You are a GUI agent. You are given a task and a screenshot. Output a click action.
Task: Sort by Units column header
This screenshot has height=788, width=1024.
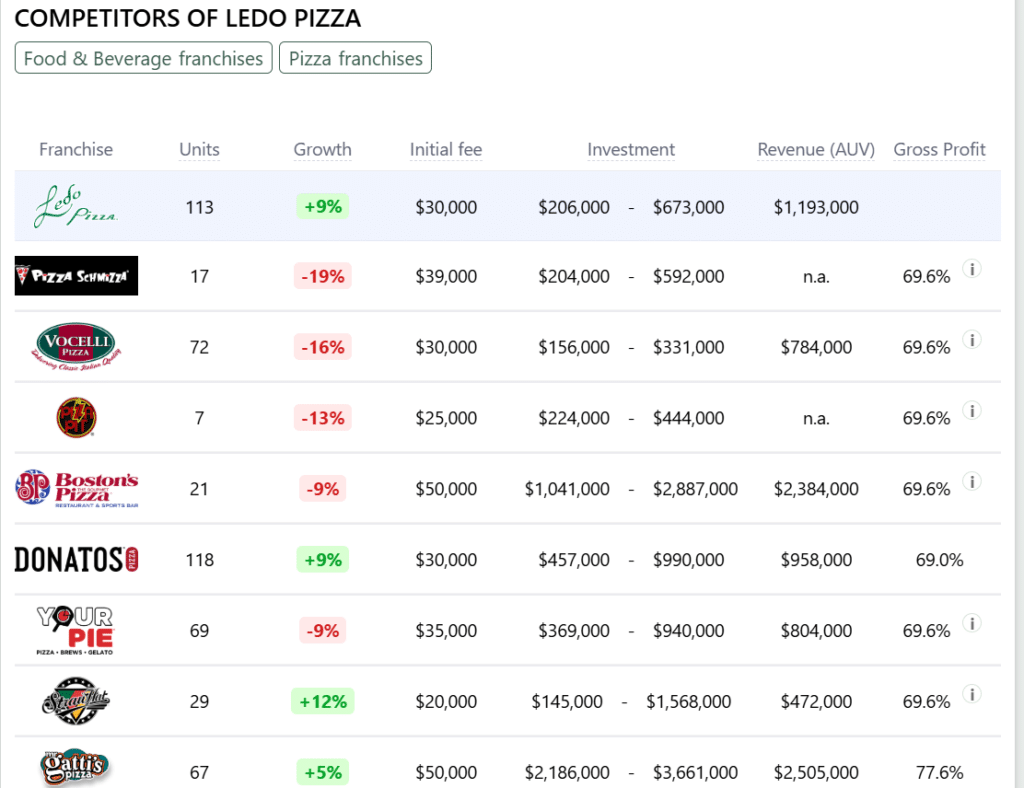(199, 149)
